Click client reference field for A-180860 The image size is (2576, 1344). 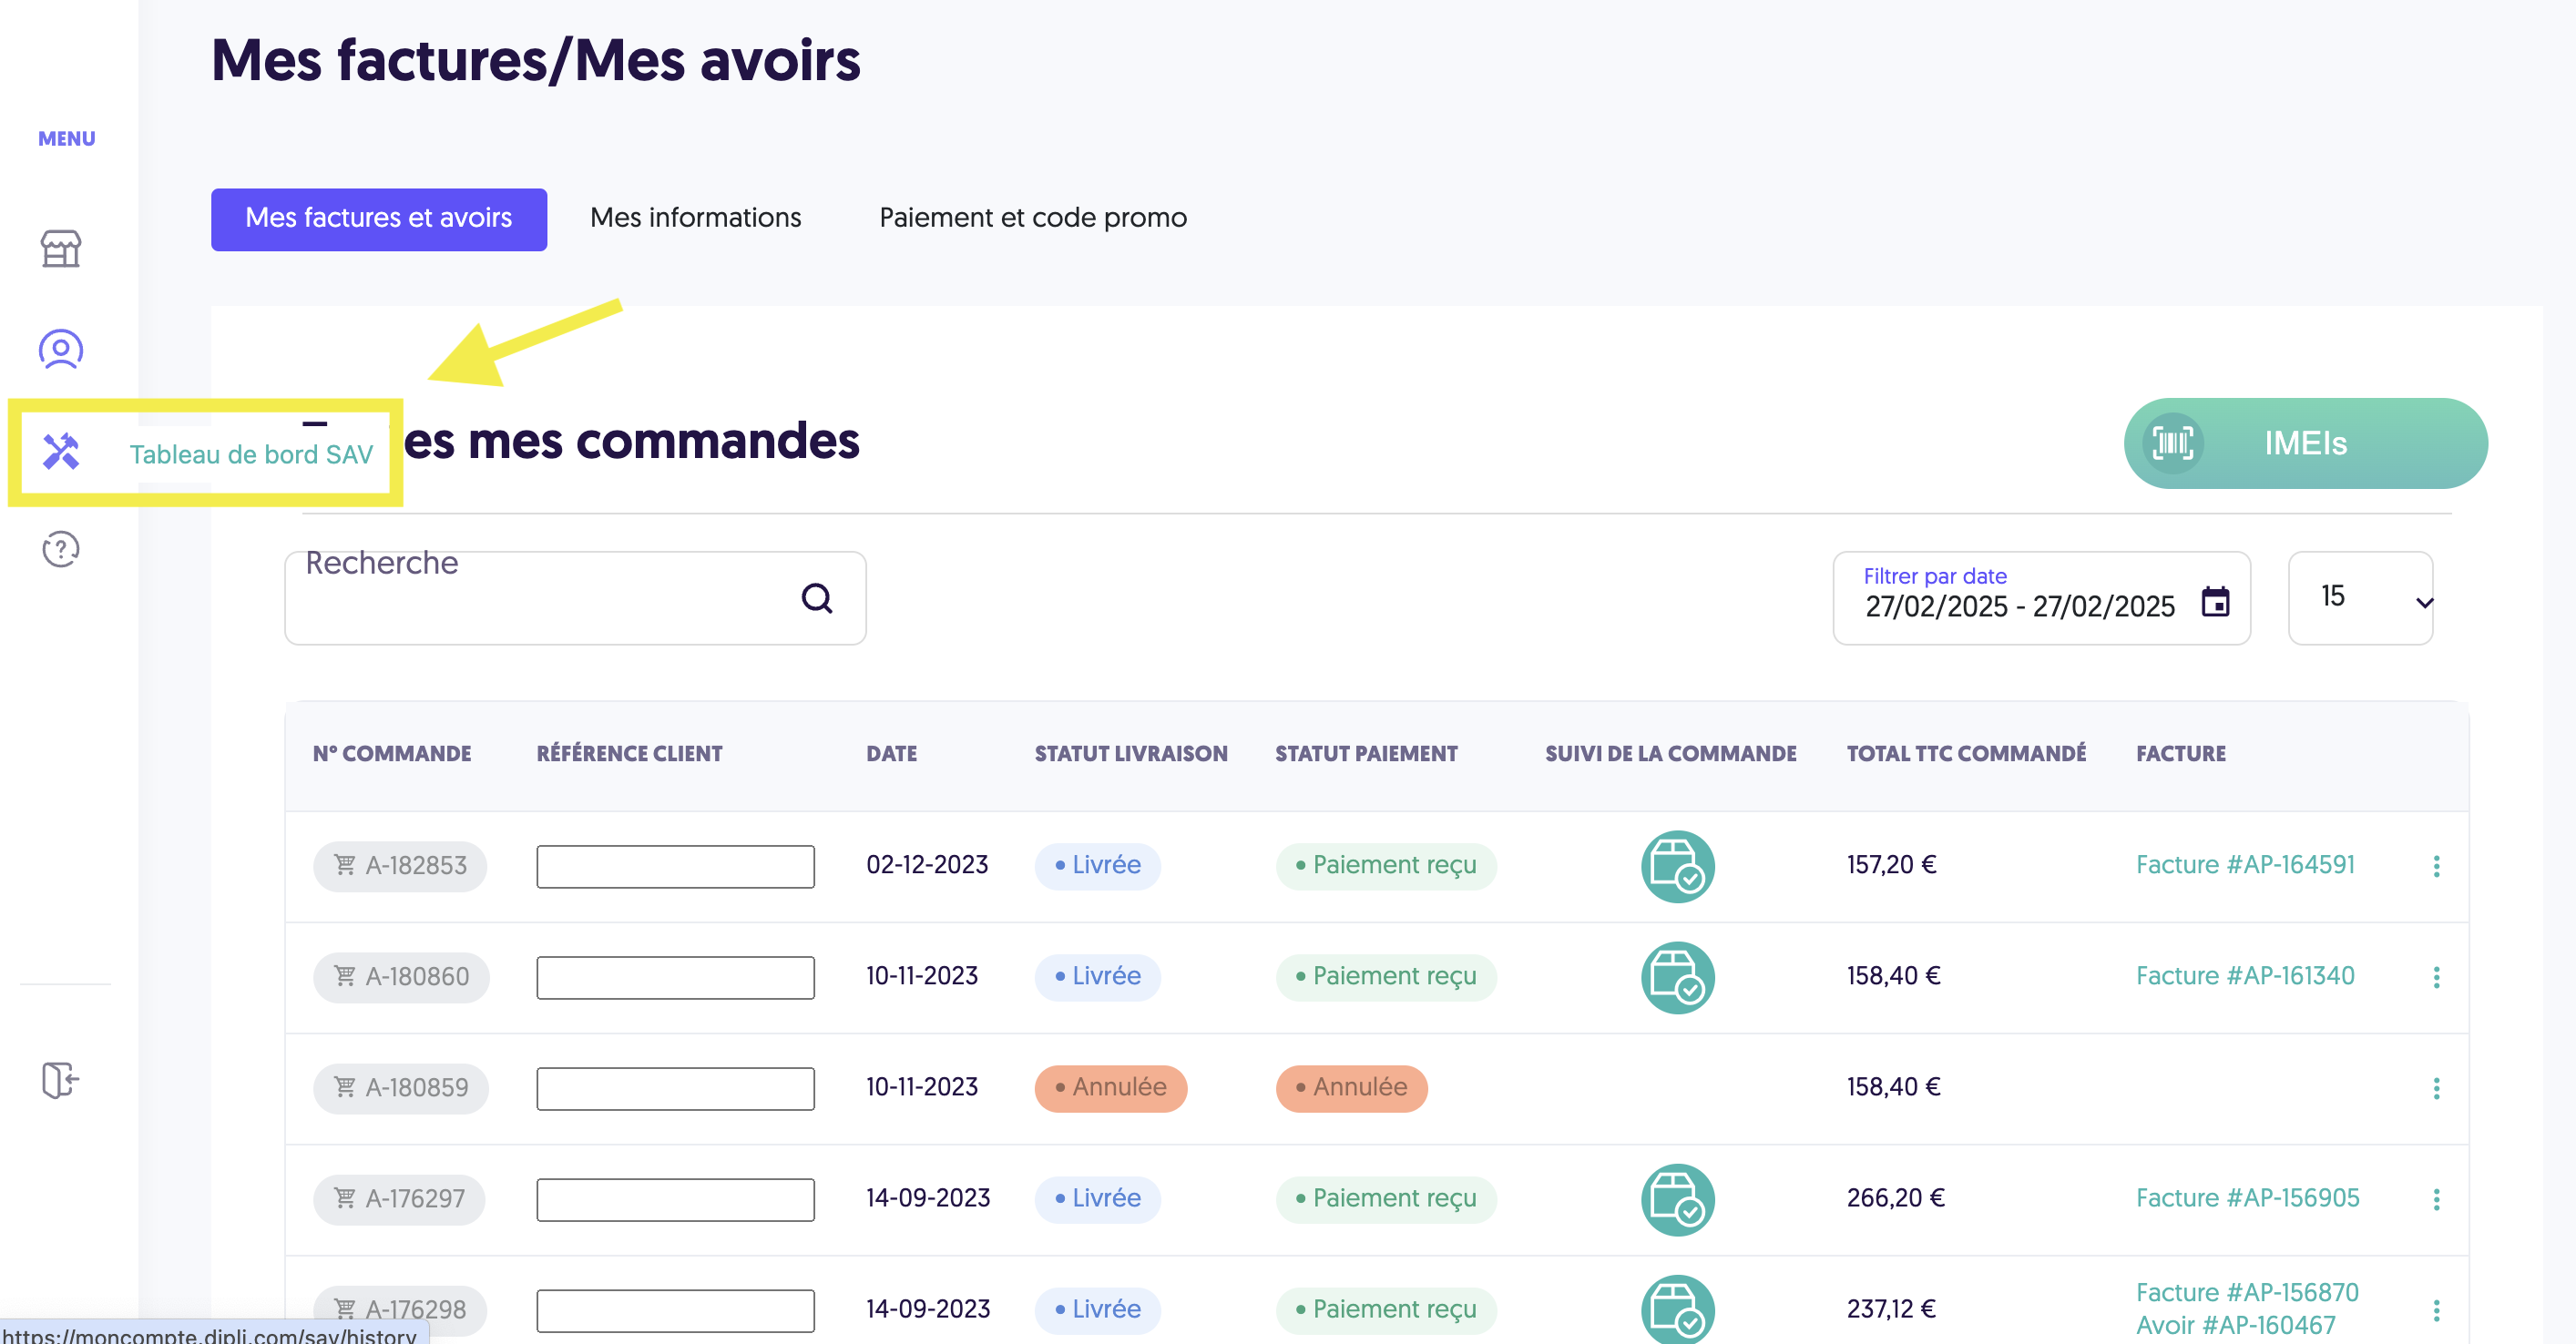tap(675, 977)
